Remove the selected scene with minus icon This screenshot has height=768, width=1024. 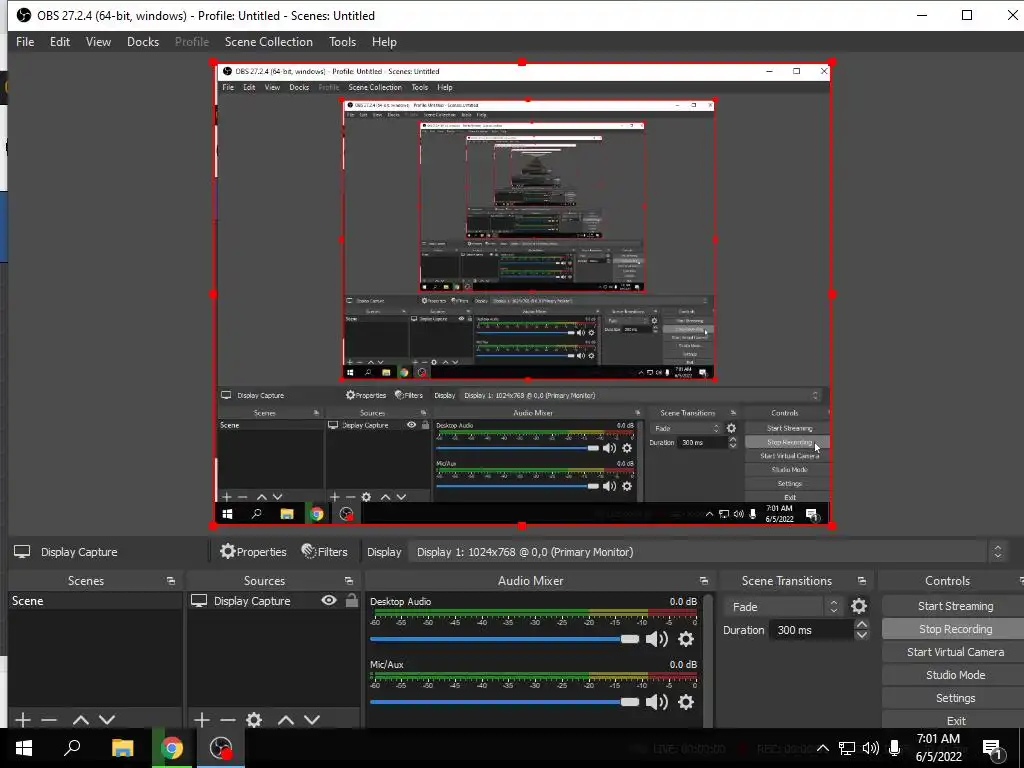[x=49, y=720]
